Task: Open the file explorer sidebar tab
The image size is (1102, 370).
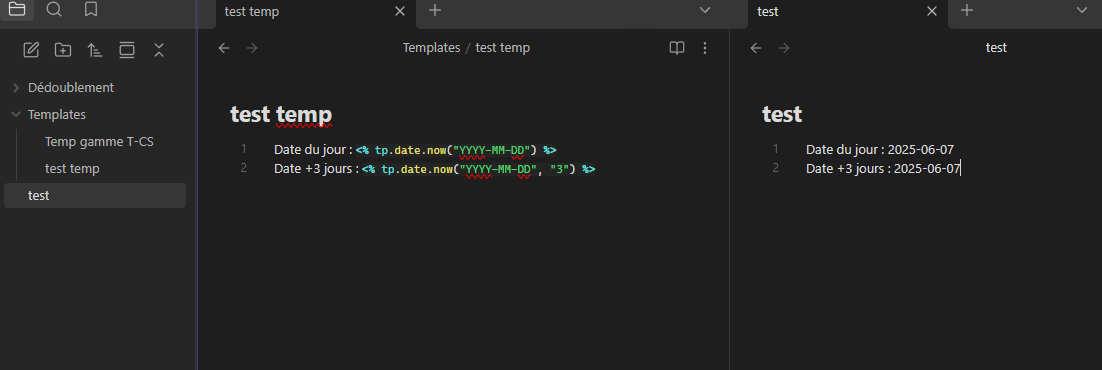Action: [17, 10]
